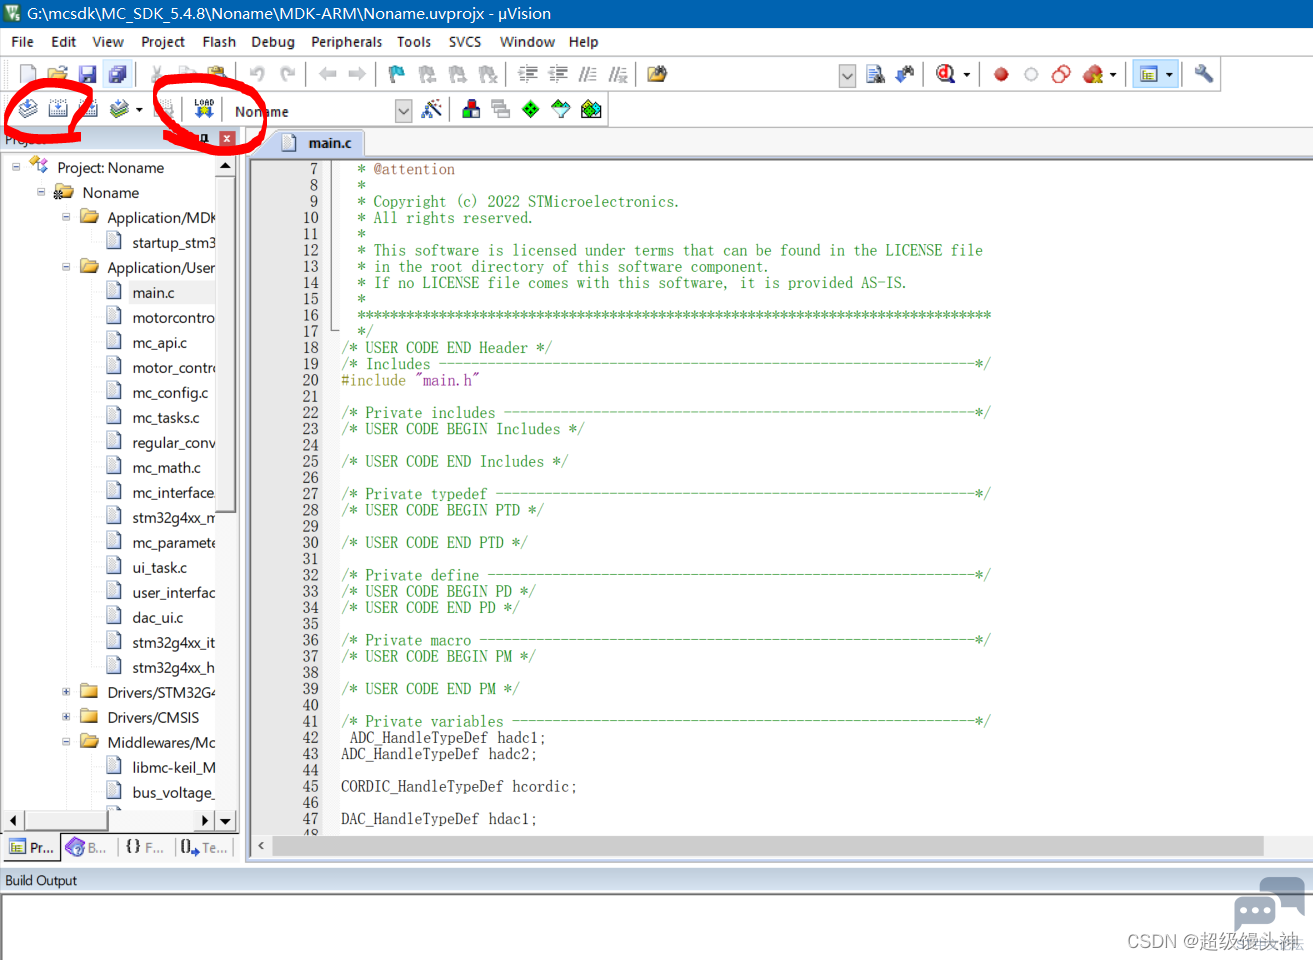Click the Select Software Packs icon

[561, 109]
